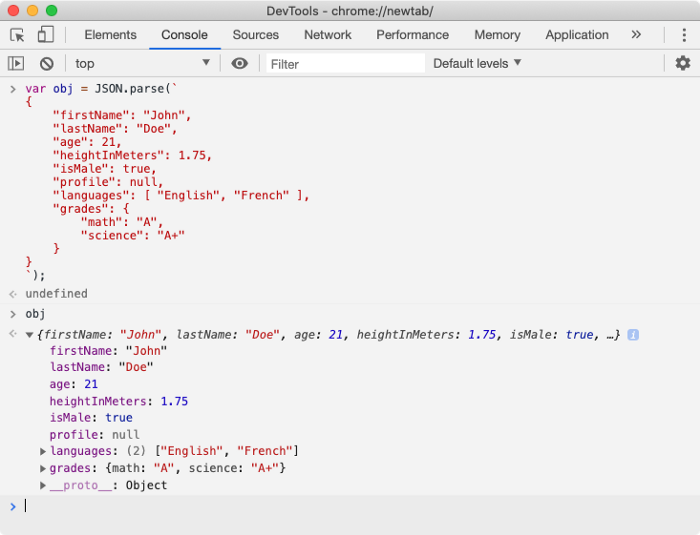
Task: Open the Default levels dropdown
Action: pos(477,63)
